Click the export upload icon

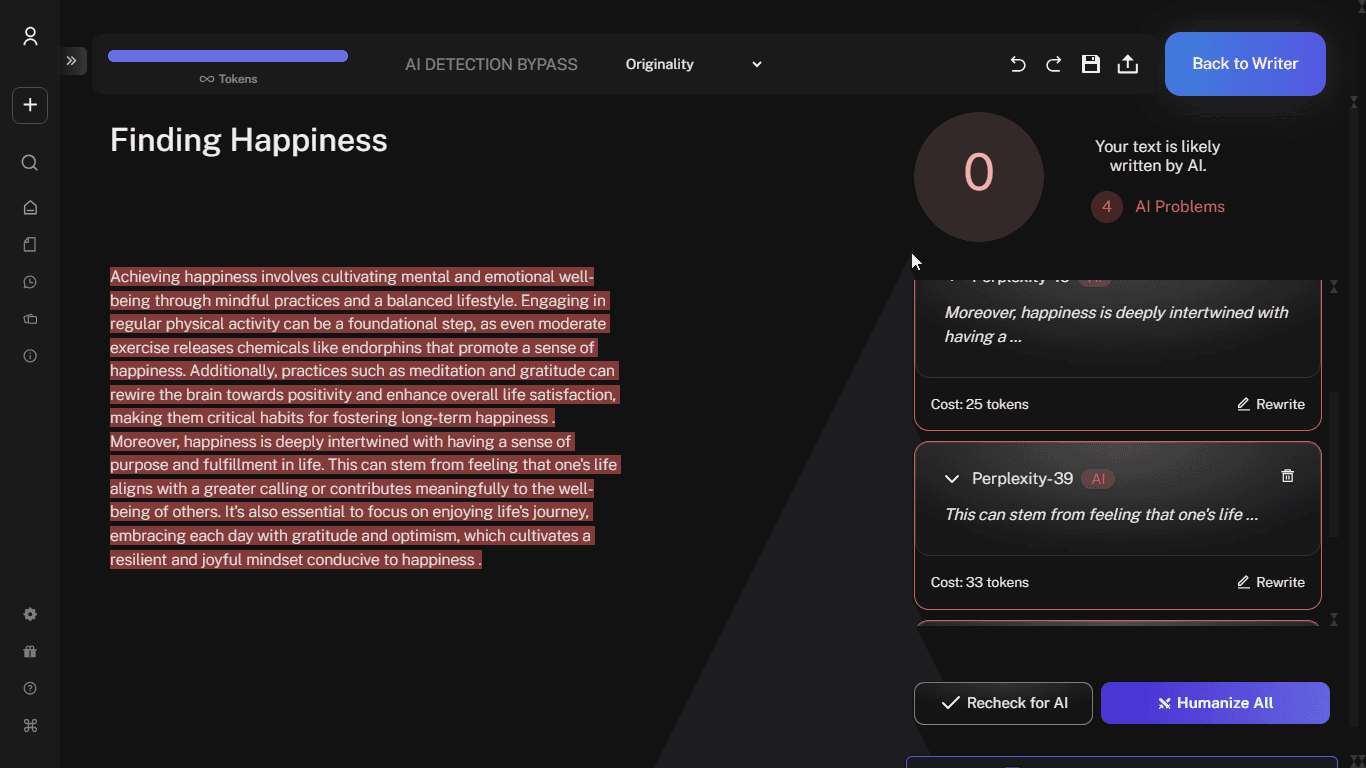coord(1127,64)
